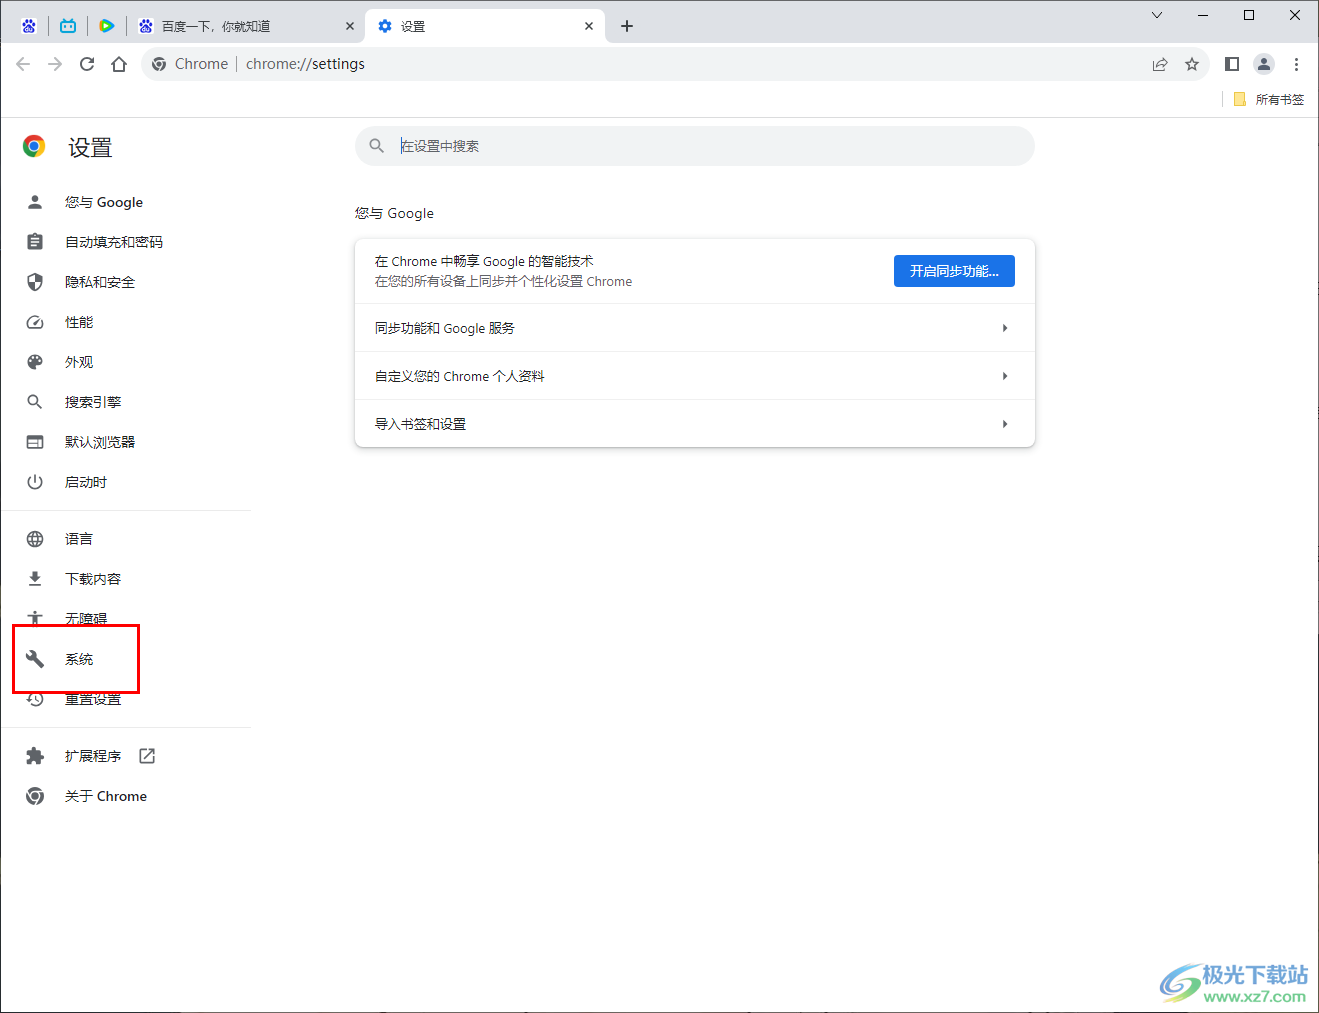Open 默认浏览器 settings section

click(x=100, y=442)
